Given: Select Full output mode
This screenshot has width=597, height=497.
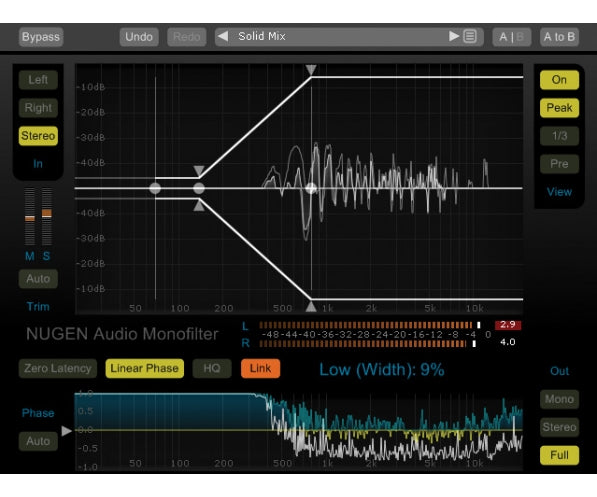Looking at the screenshot, I should click(x=559, y=455).
